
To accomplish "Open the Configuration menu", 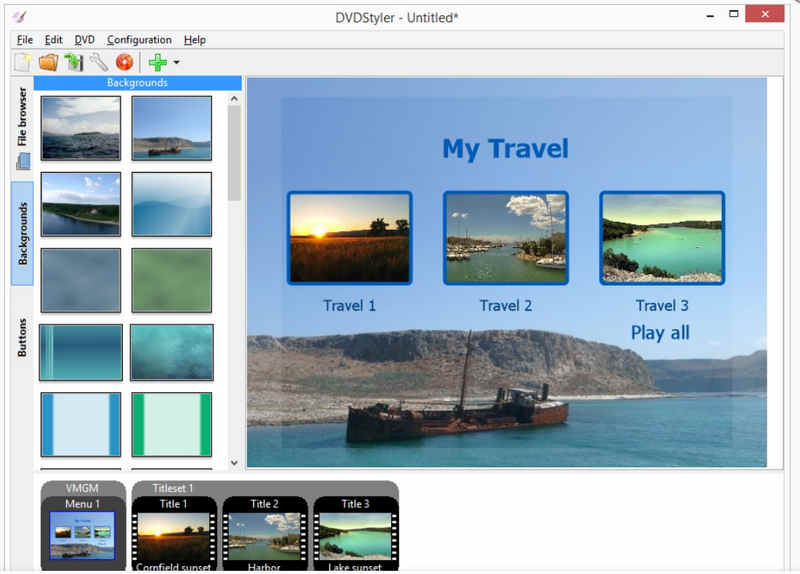I will pyautogui.click(x=139, y=40).
